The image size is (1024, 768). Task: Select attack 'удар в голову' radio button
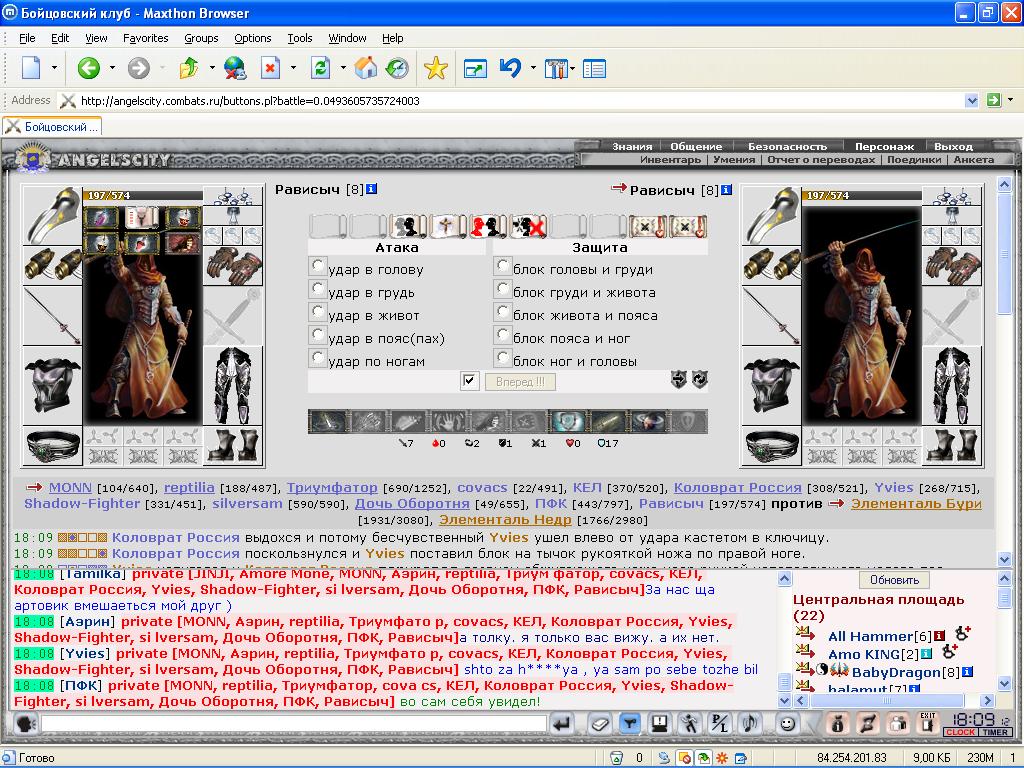(317, 266)
